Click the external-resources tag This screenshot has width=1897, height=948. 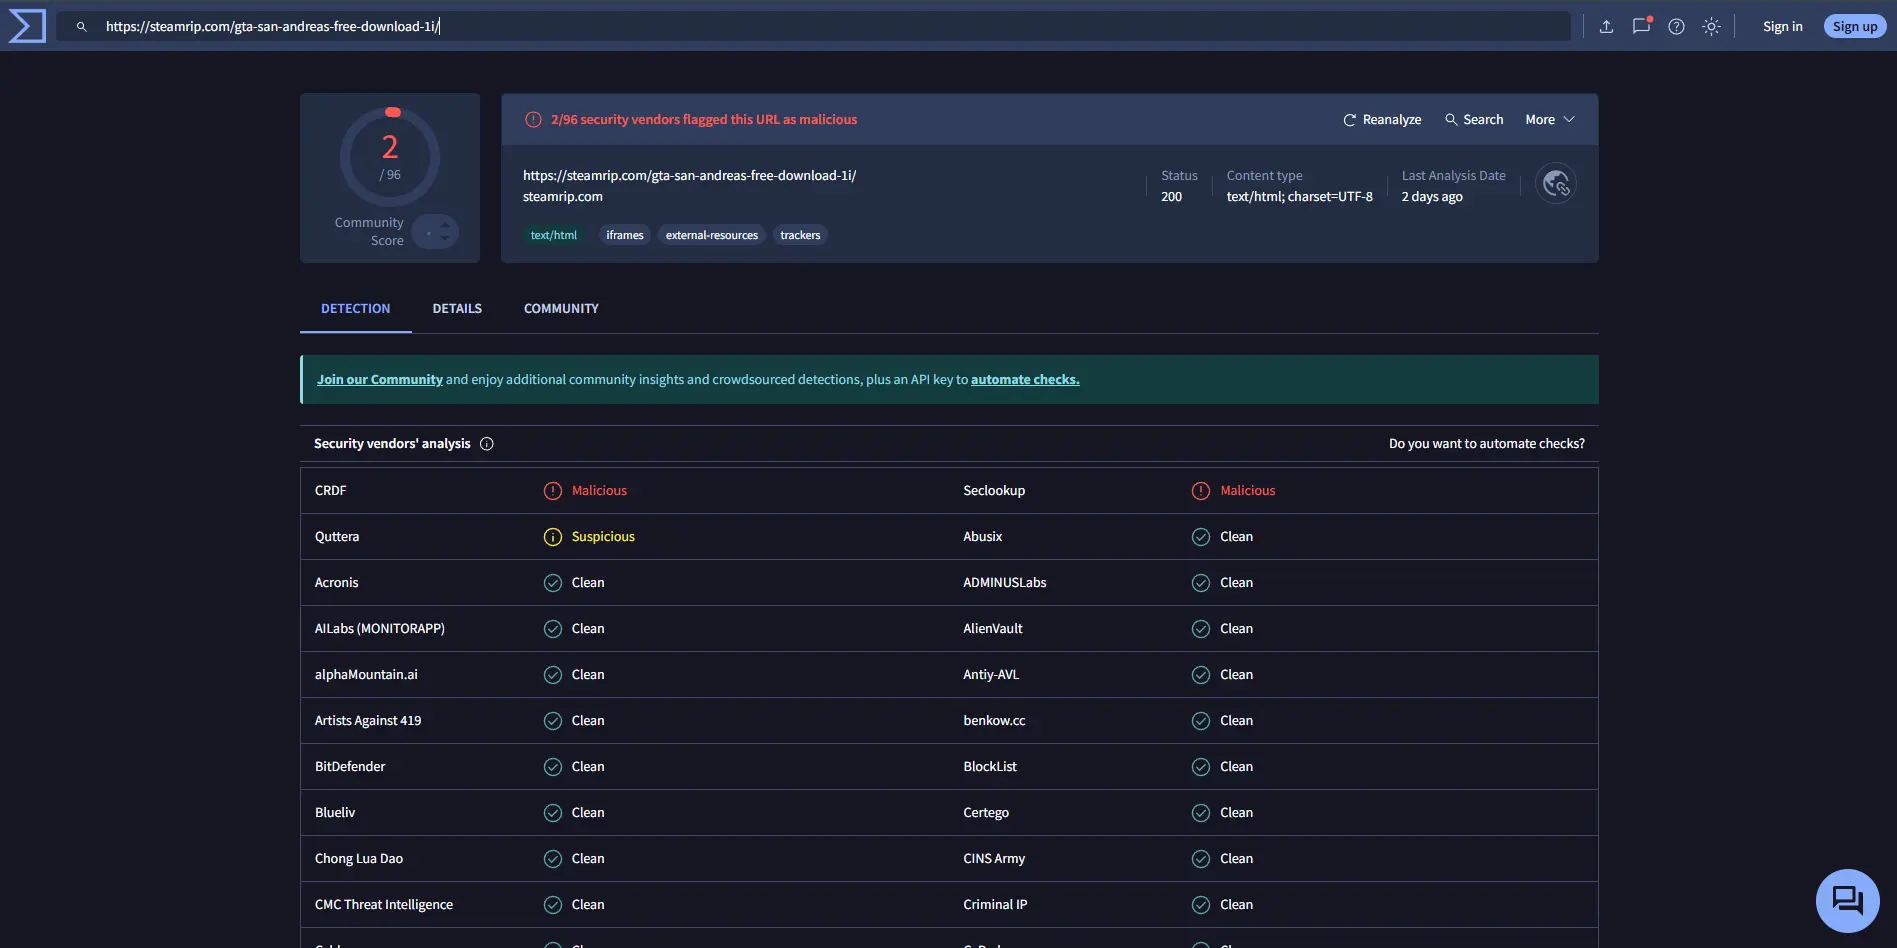(712, 236)
